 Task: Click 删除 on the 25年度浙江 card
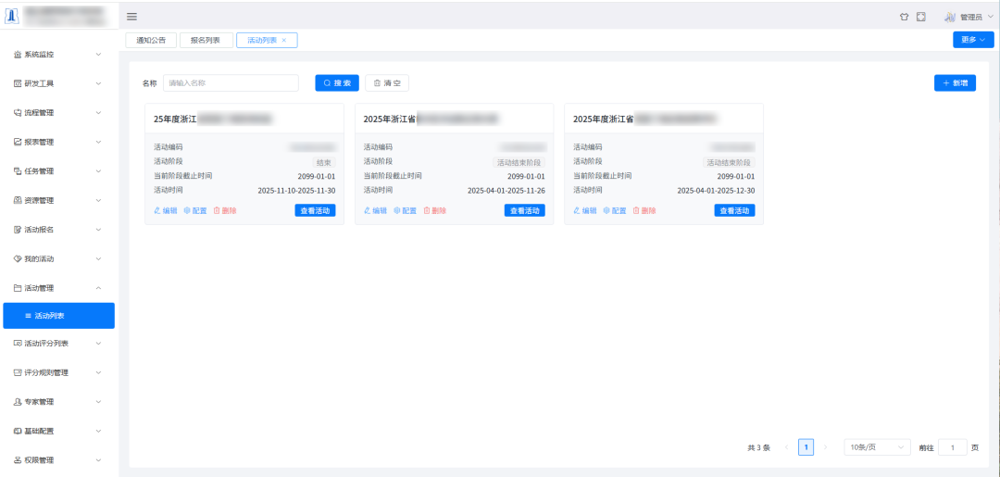click(x=225, y=211)
